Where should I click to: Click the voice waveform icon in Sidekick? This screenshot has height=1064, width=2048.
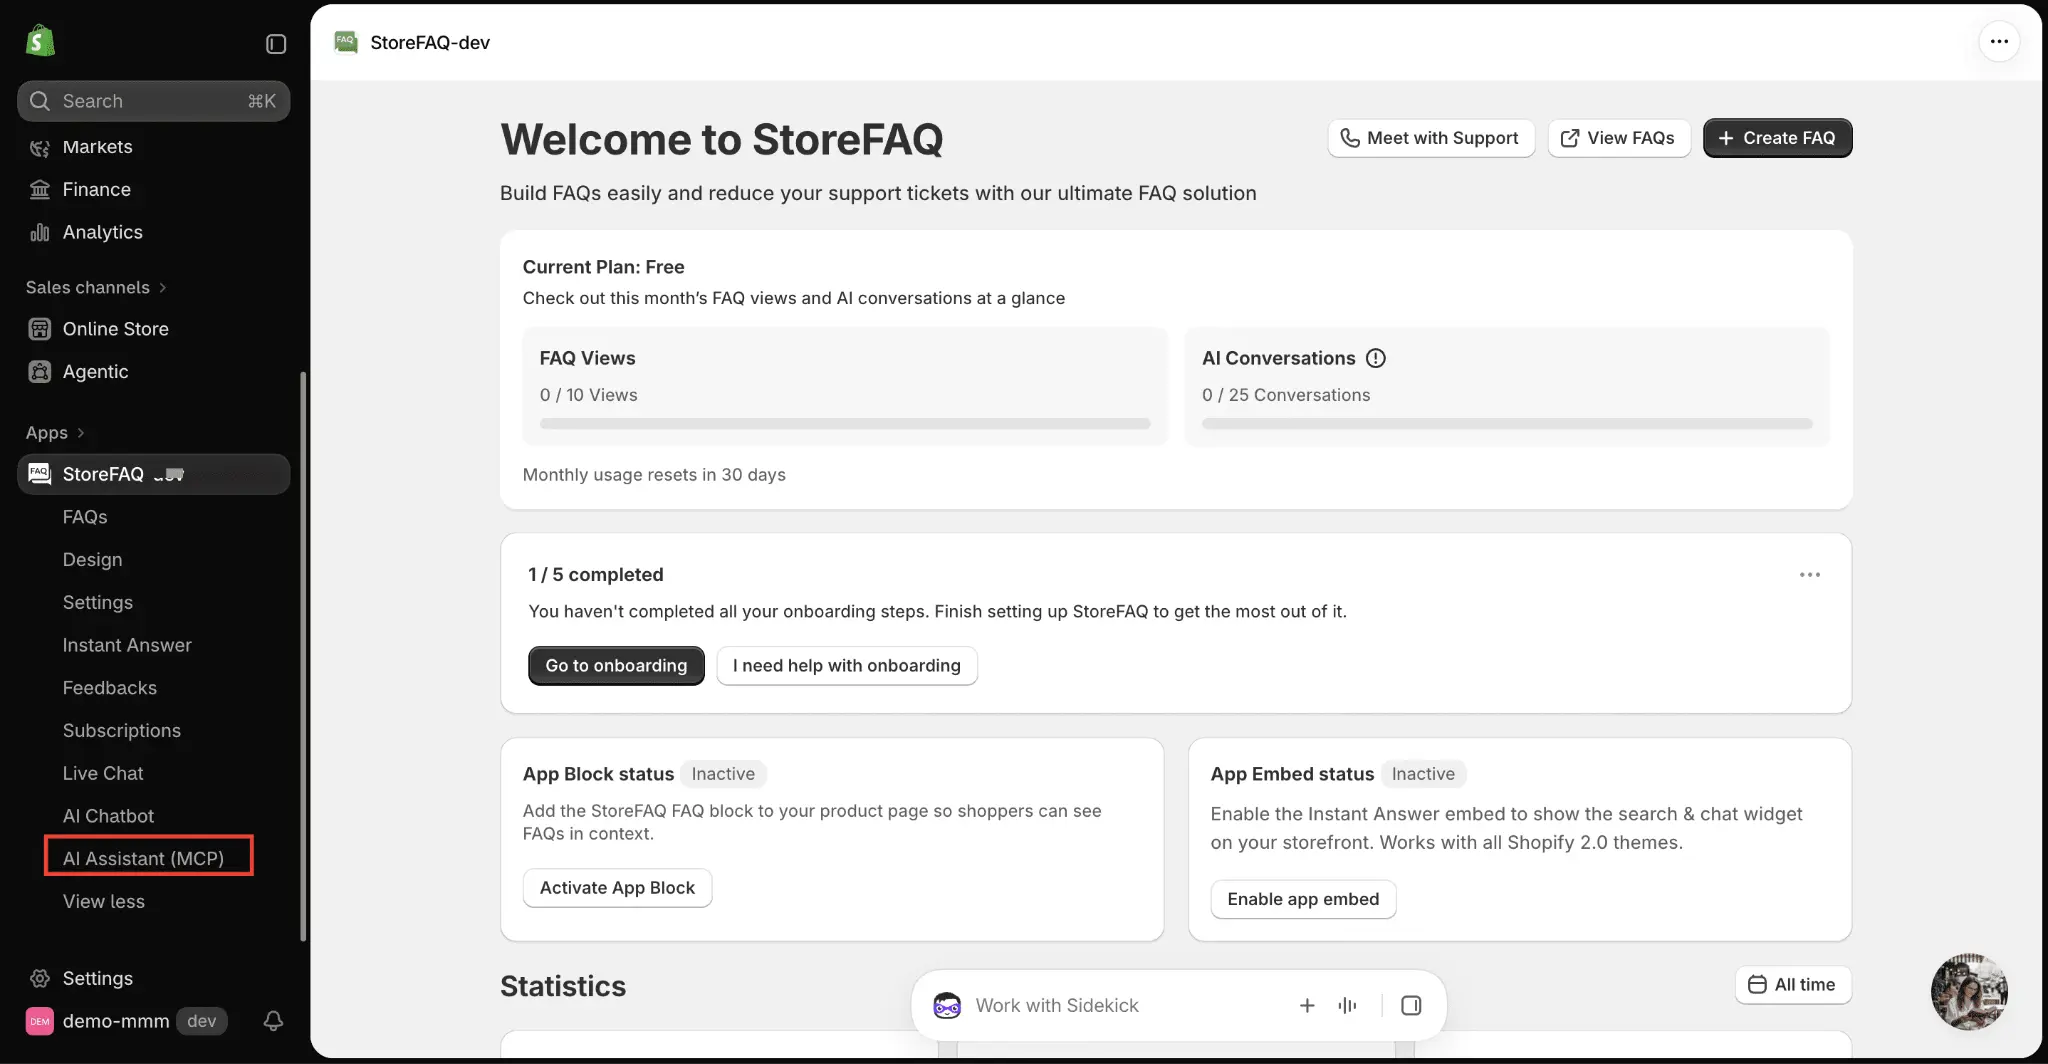point(1348,1005)
